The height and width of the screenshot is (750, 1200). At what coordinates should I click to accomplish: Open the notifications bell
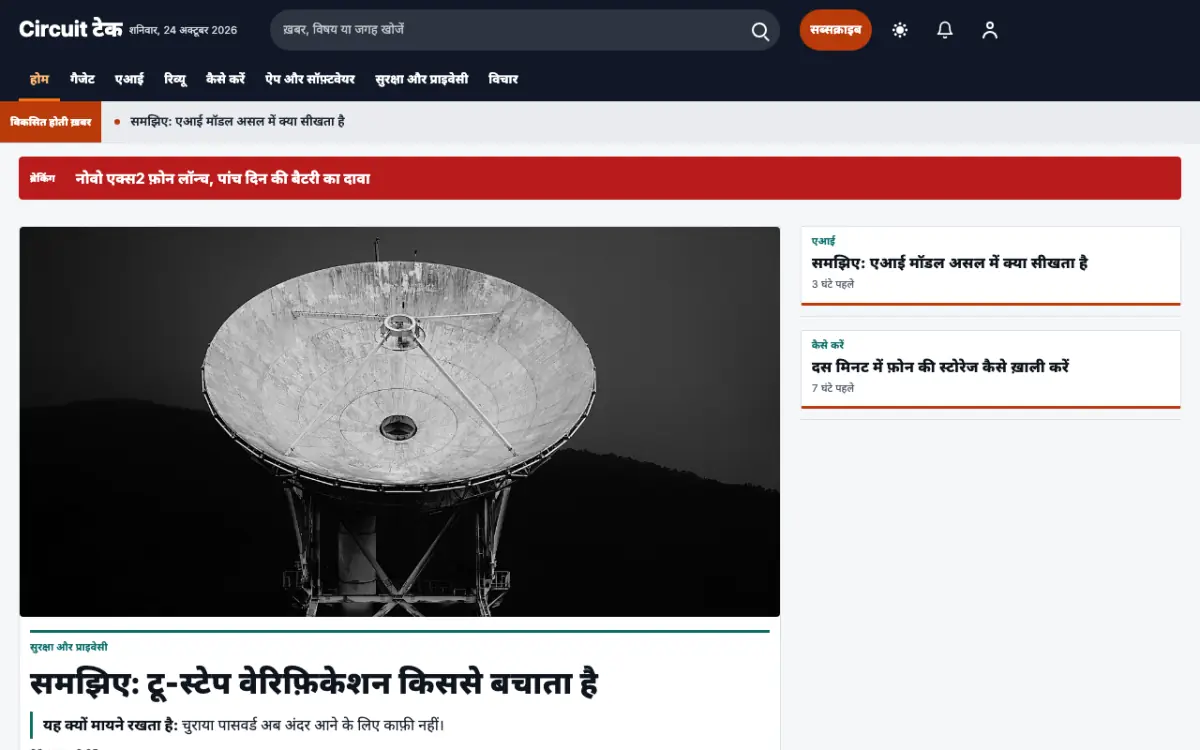[x=945, y=30]
